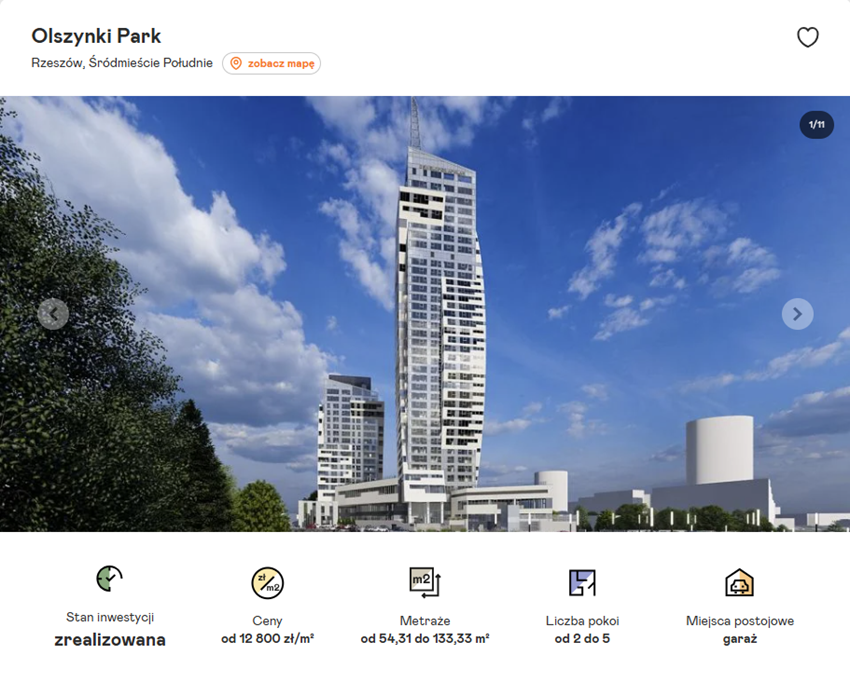This screenshot has height=682, width=850.
Task: Click the 1/11 photo counter badge
Action: click(x=816, y=125)
